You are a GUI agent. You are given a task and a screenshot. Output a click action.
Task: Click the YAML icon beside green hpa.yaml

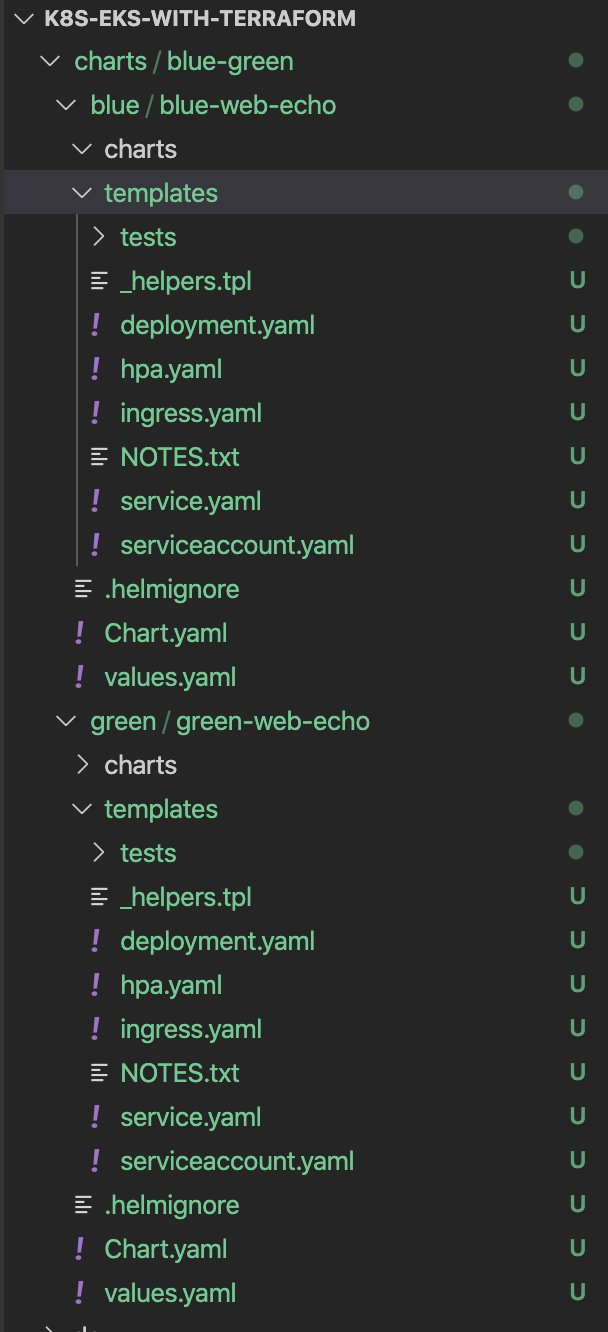point(96,985)
